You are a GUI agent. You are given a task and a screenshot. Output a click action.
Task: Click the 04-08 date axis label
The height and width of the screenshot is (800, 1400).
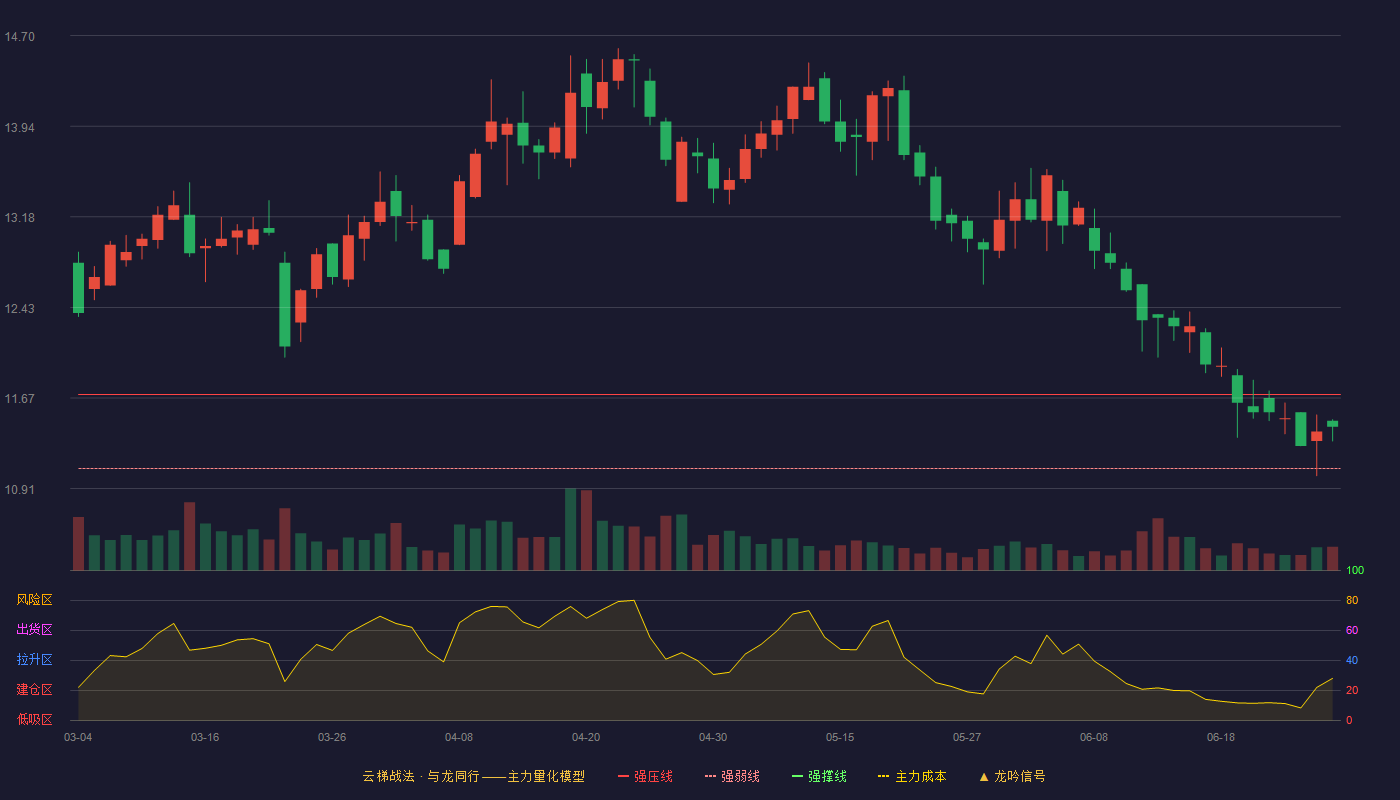(459, 737)
